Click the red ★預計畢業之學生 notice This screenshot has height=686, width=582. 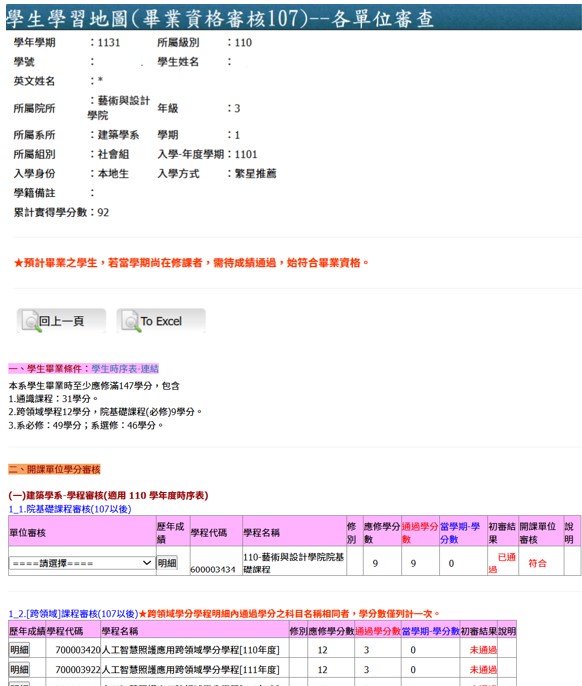click(x=191, y=262)
